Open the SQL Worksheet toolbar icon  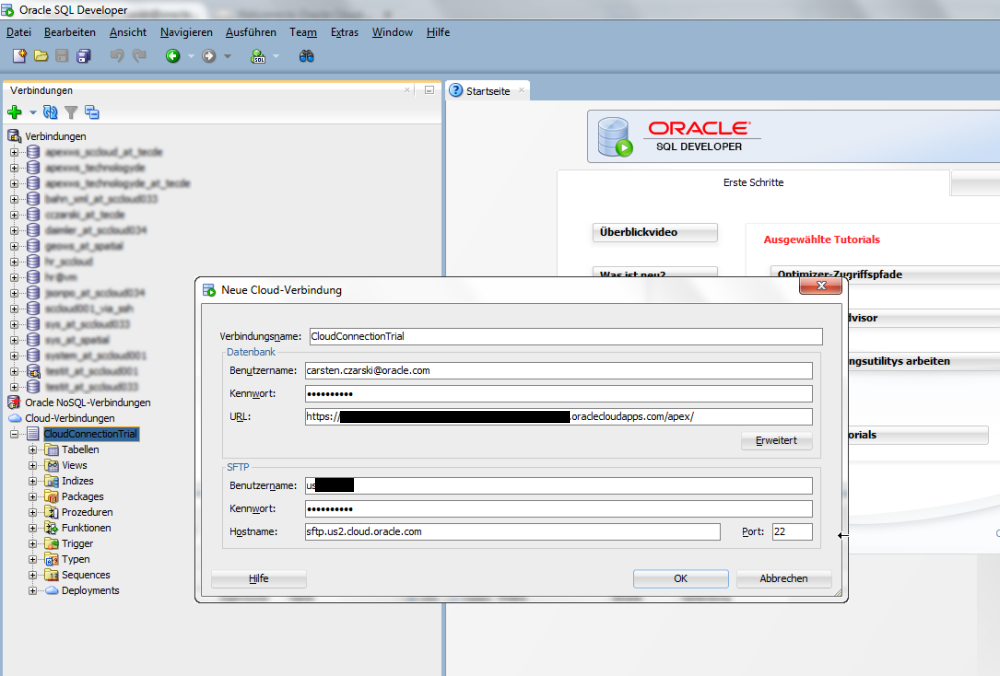click(x=260, y=56)
